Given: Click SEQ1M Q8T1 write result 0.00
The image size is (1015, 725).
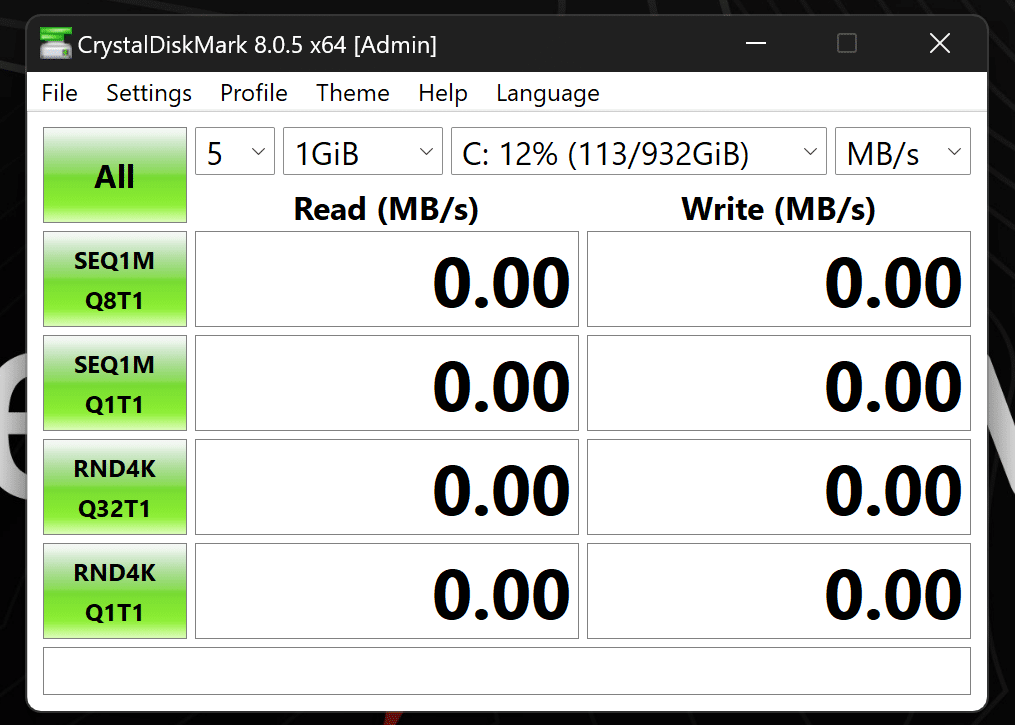Looking at the screenshot, I should tap(779, 279).
